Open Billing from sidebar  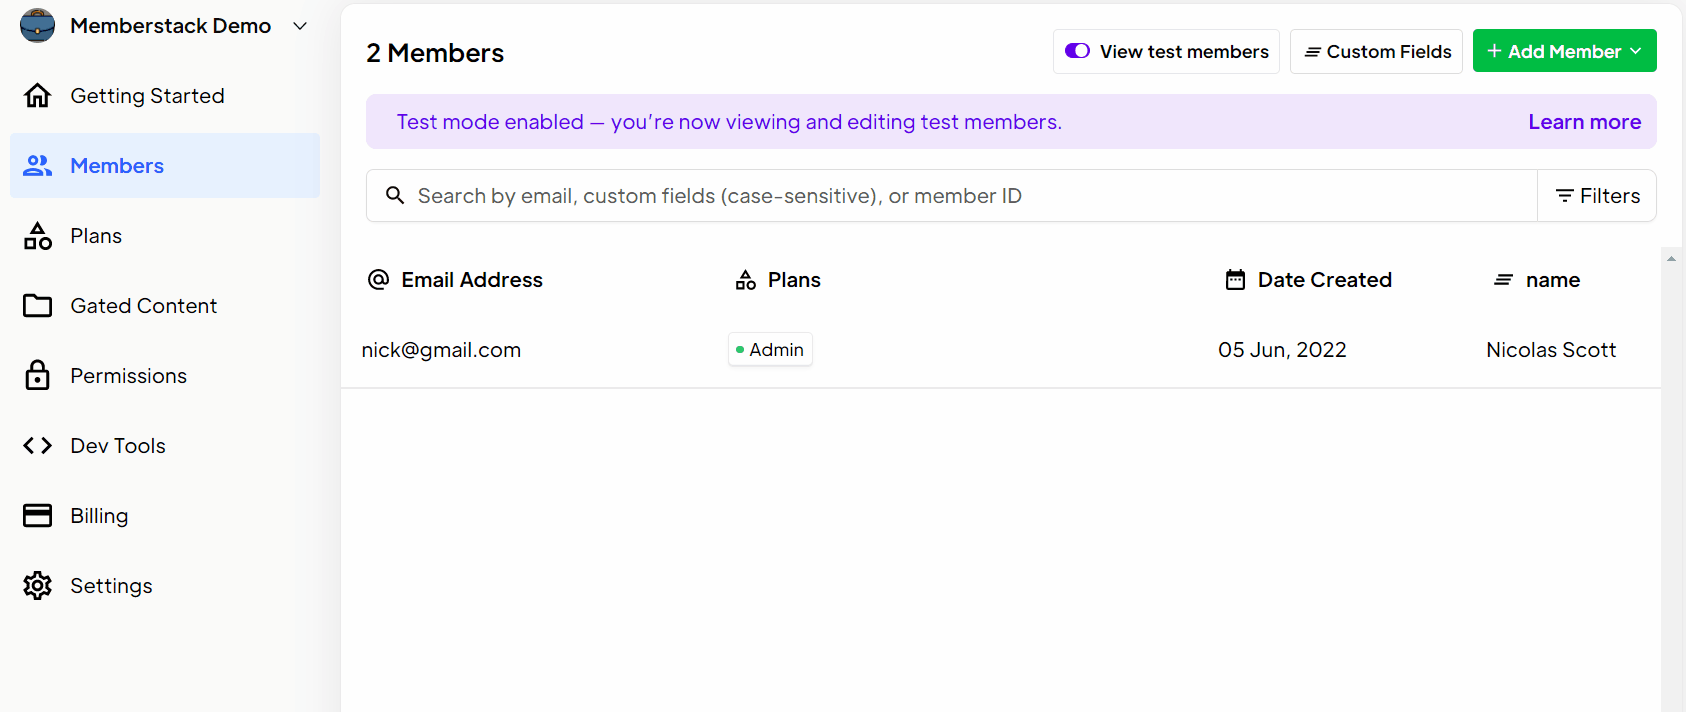[99, 516]
